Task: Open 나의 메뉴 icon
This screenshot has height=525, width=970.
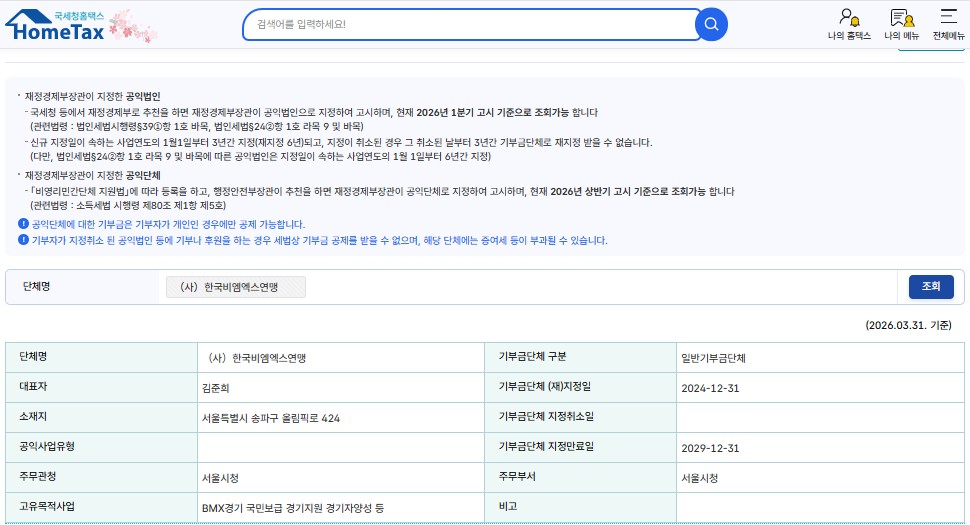Action: [x=901, y=24]
